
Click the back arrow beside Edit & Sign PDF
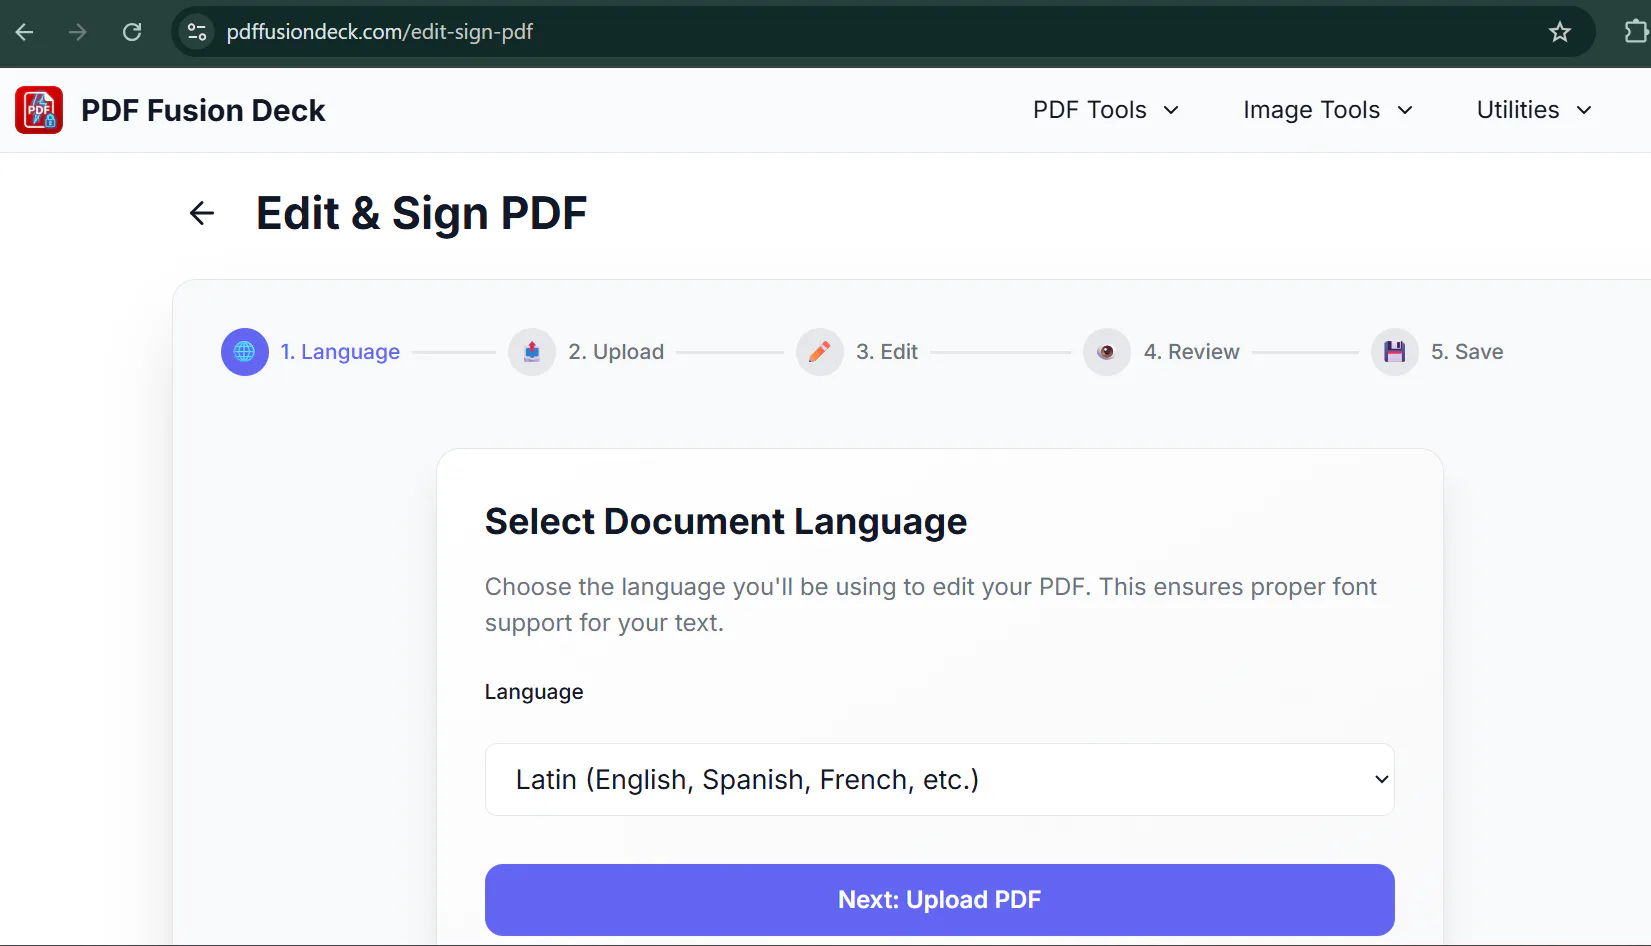(202, 213)
